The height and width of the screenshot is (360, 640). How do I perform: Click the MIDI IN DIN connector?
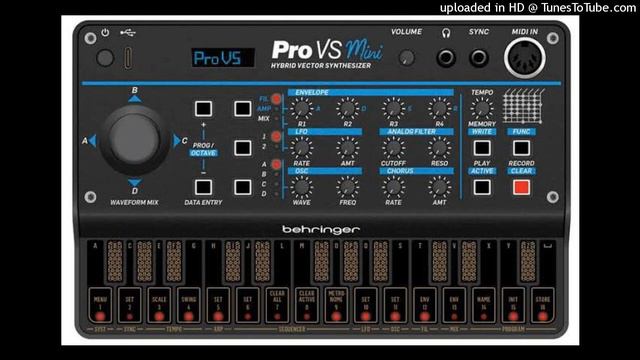(524, 58)
